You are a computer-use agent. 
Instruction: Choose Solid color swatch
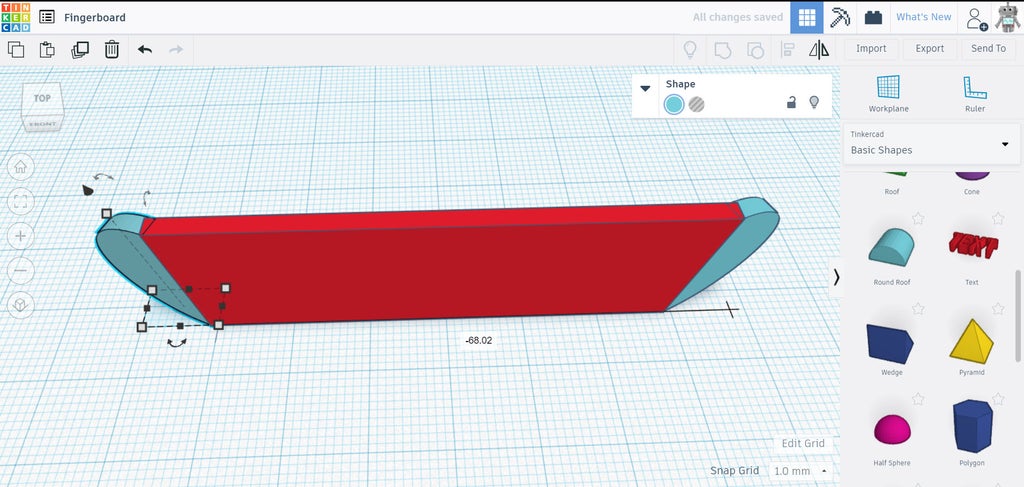tap(674, 104)
